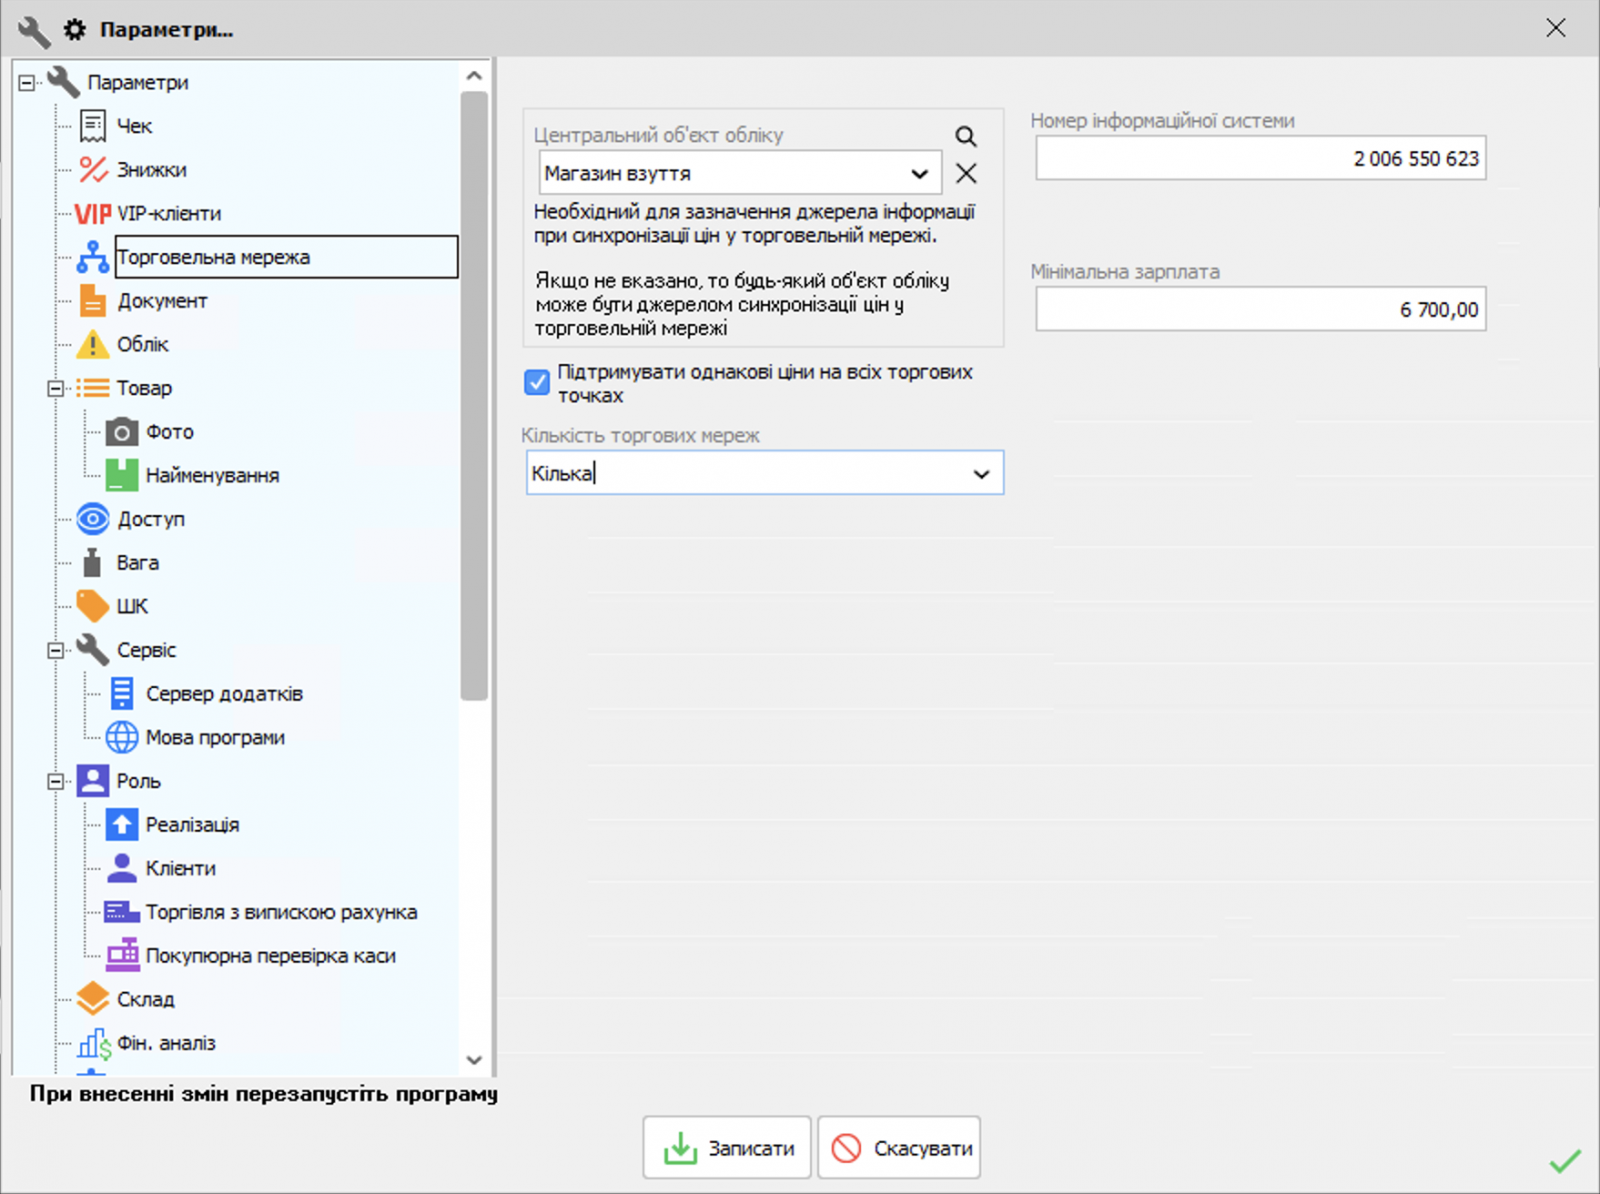Image resolution: width=1600 pixels, height=1194 pixels.
Task: Select Склад in the parameters tree
Action: click(145, 999)
